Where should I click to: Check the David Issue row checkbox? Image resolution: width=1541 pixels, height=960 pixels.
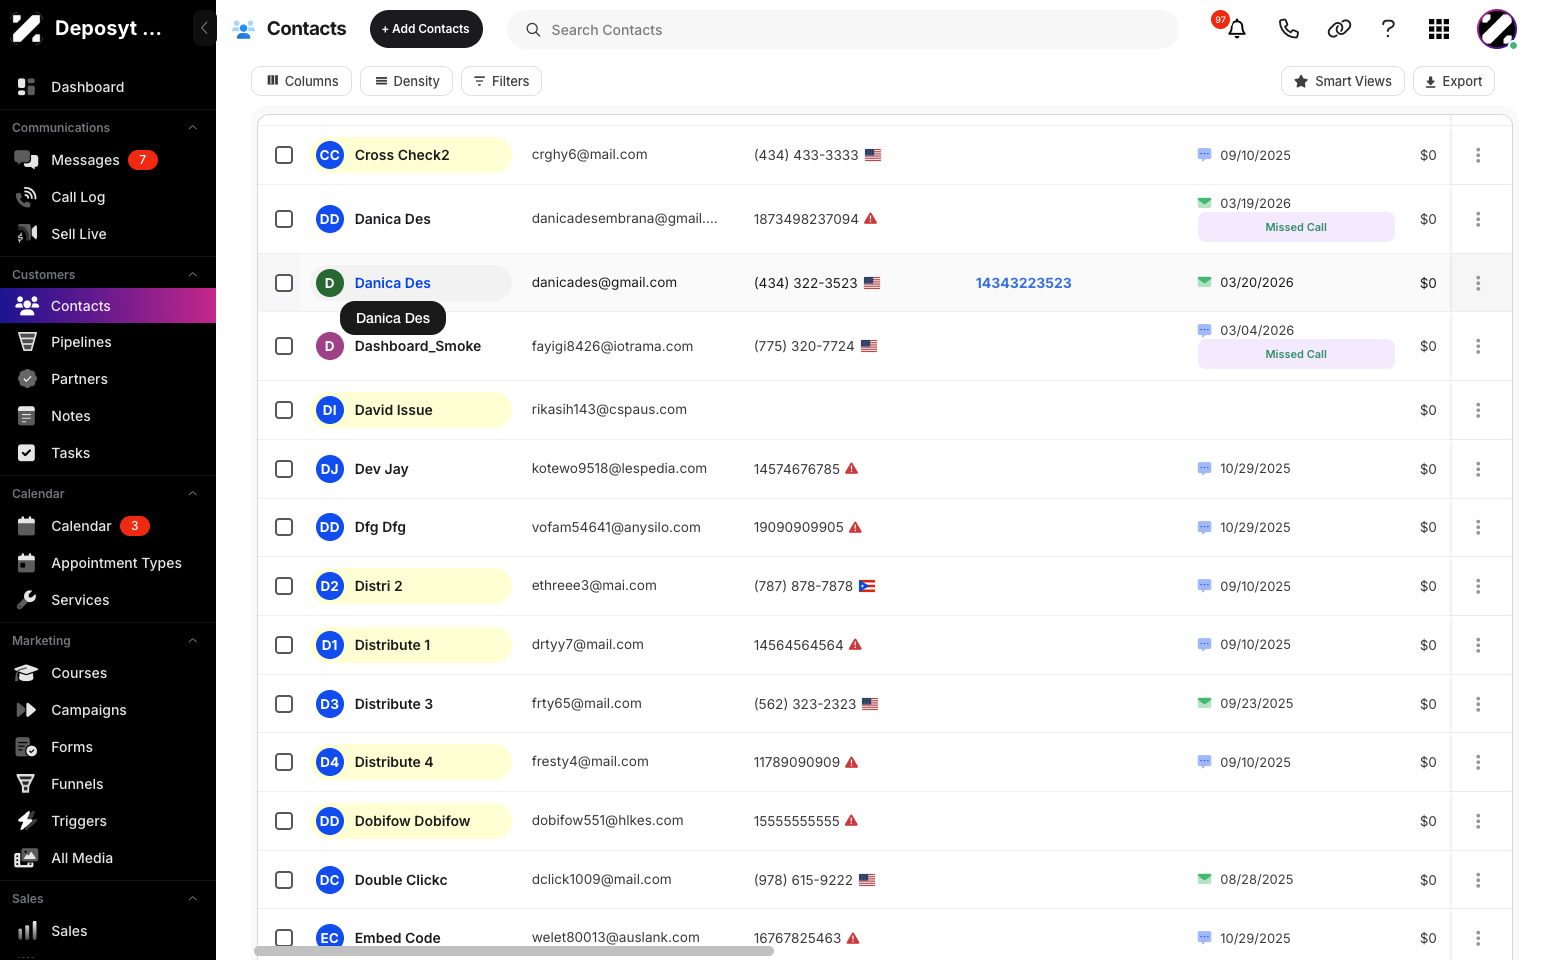click(284, 410)
